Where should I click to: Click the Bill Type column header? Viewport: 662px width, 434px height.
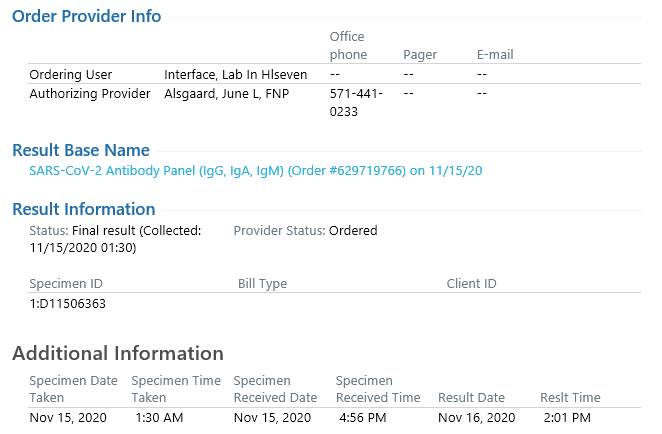pos(262,283)
